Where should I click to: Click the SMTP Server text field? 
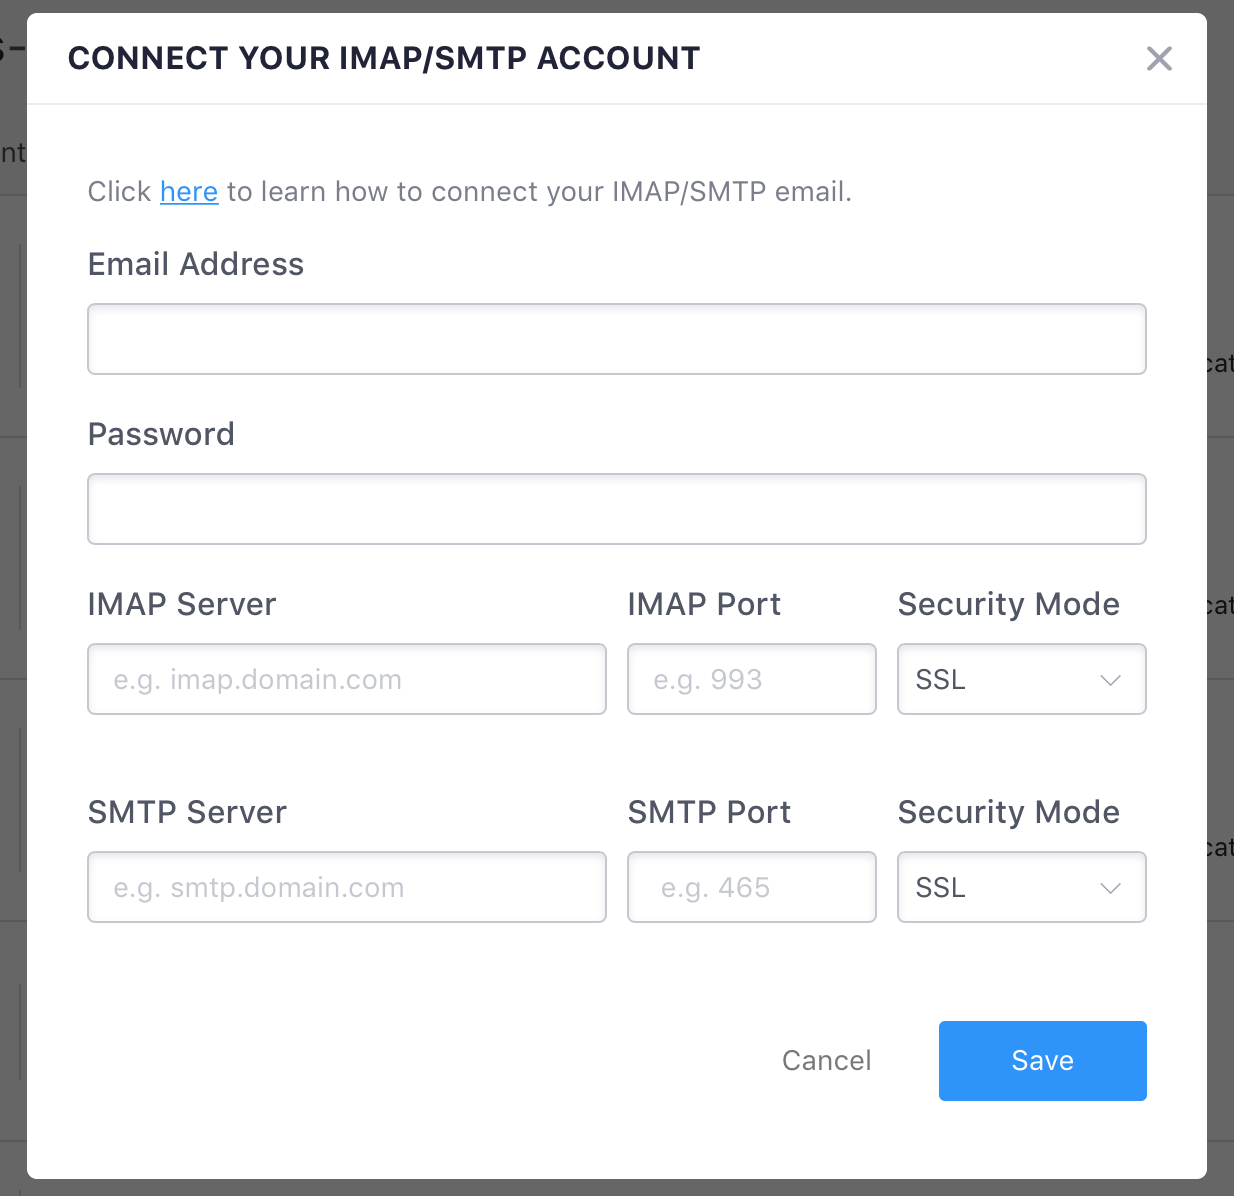click(x=346, y=887)
